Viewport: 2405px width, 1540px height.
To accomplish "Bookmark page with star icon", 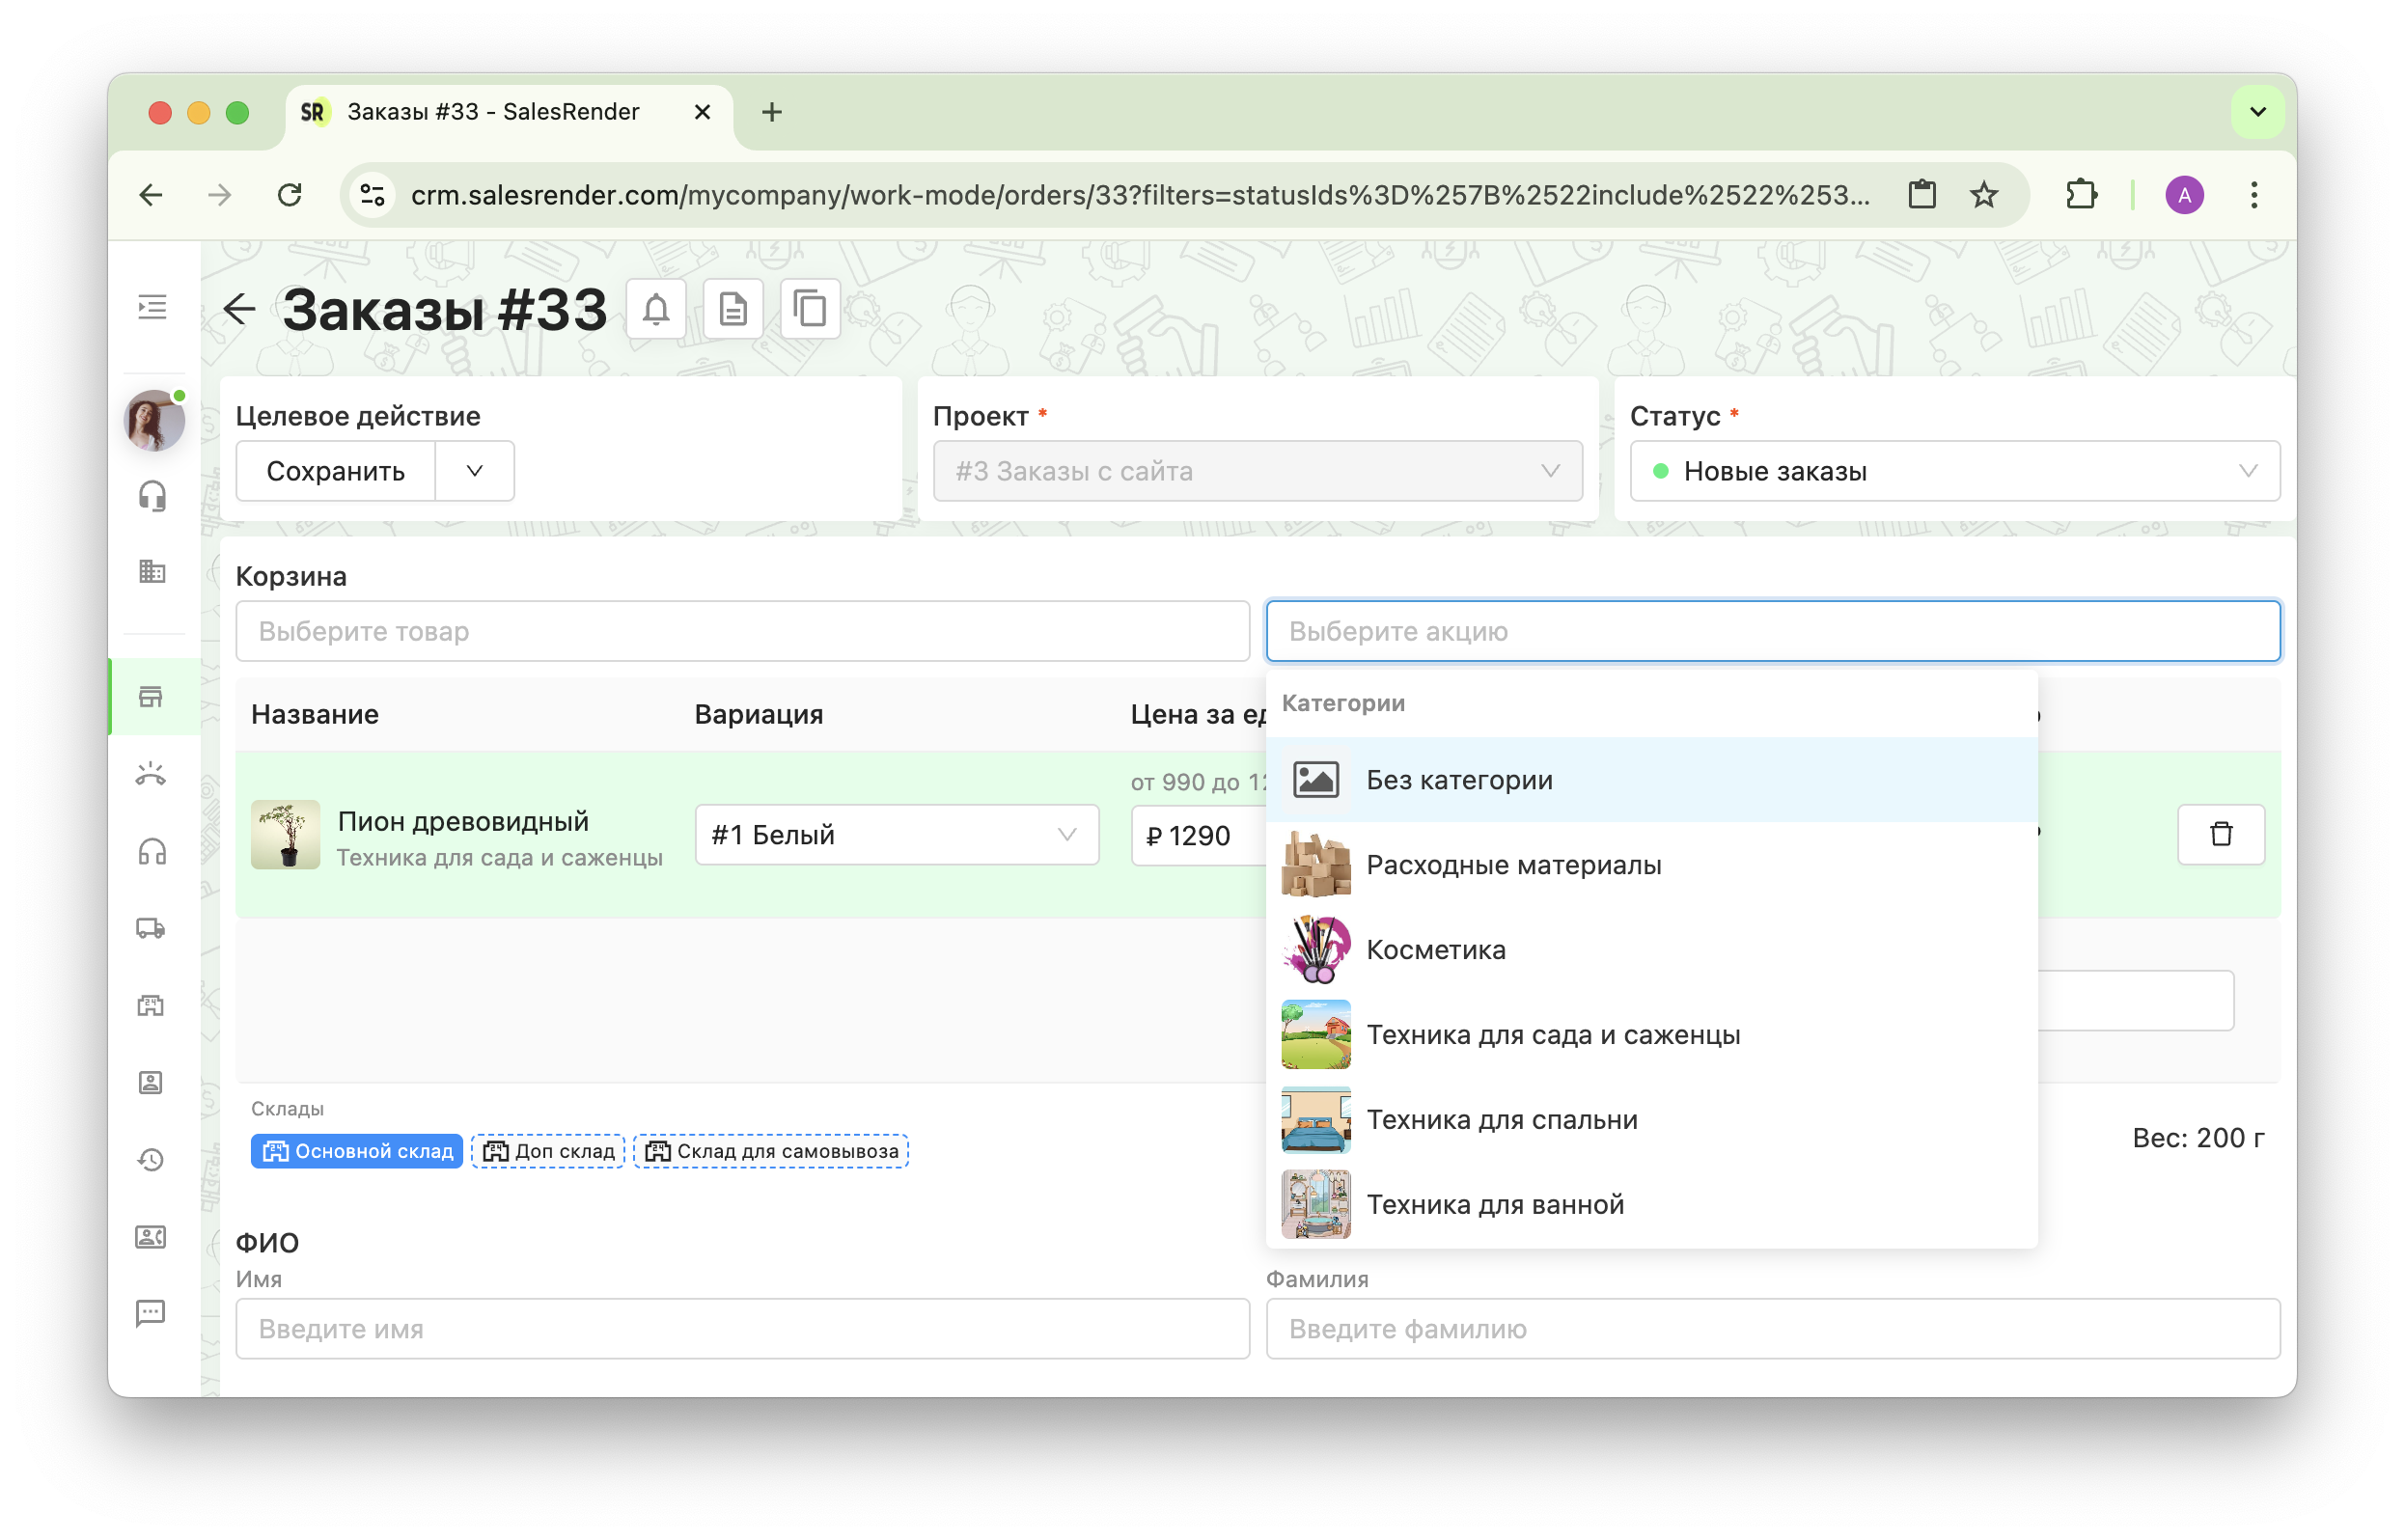I will [x=1985, y=195].
